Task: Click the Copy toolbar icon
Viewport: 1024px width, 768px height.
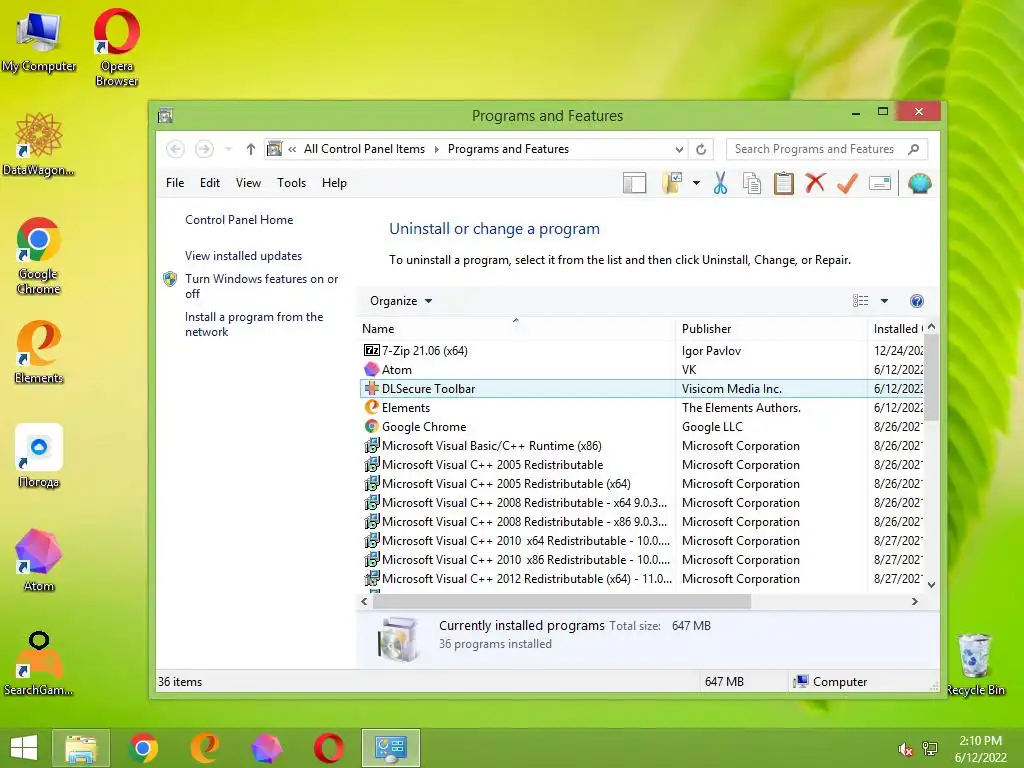Action: 752,184
